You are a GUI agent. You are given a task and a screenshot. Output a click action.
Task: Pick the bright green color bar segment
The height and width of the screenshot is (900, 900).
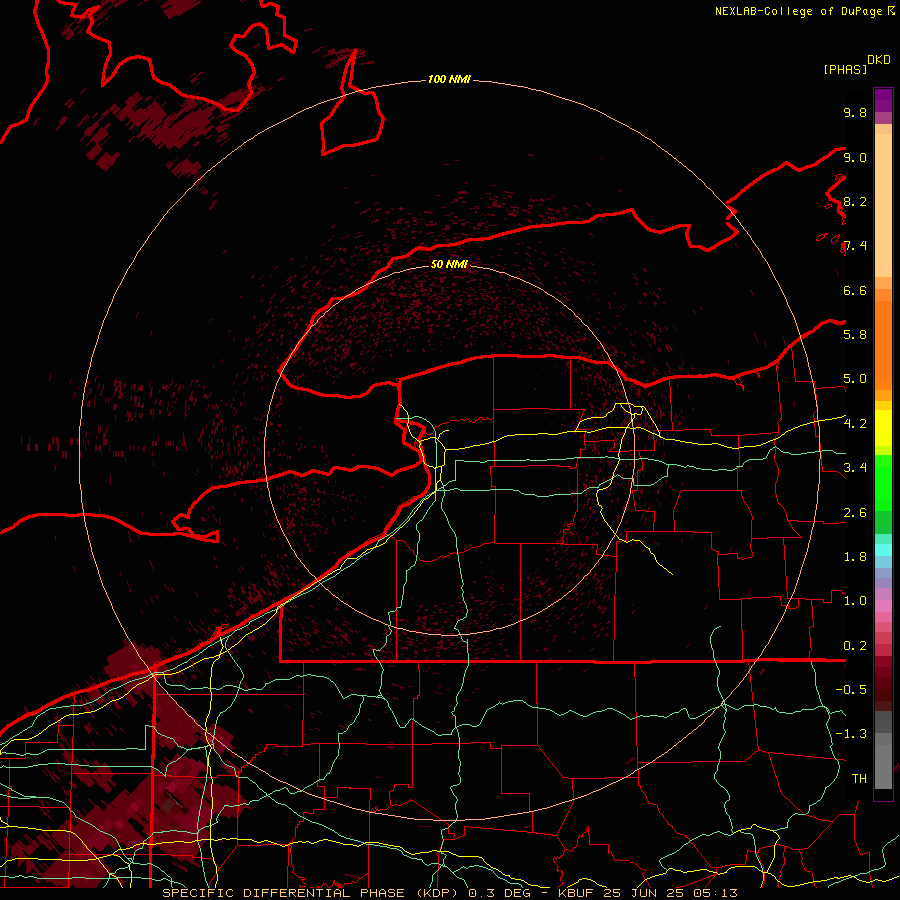coord(883,483)
